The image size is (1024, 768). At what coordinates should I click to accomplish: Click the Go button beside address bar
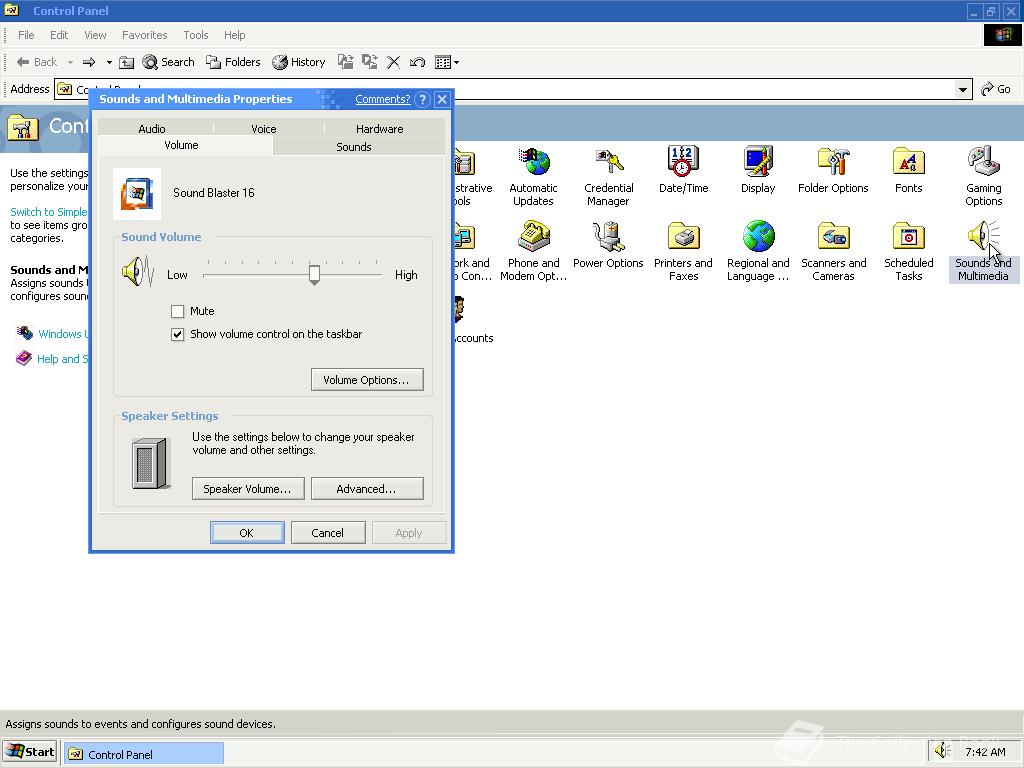(x=997, y=89)
